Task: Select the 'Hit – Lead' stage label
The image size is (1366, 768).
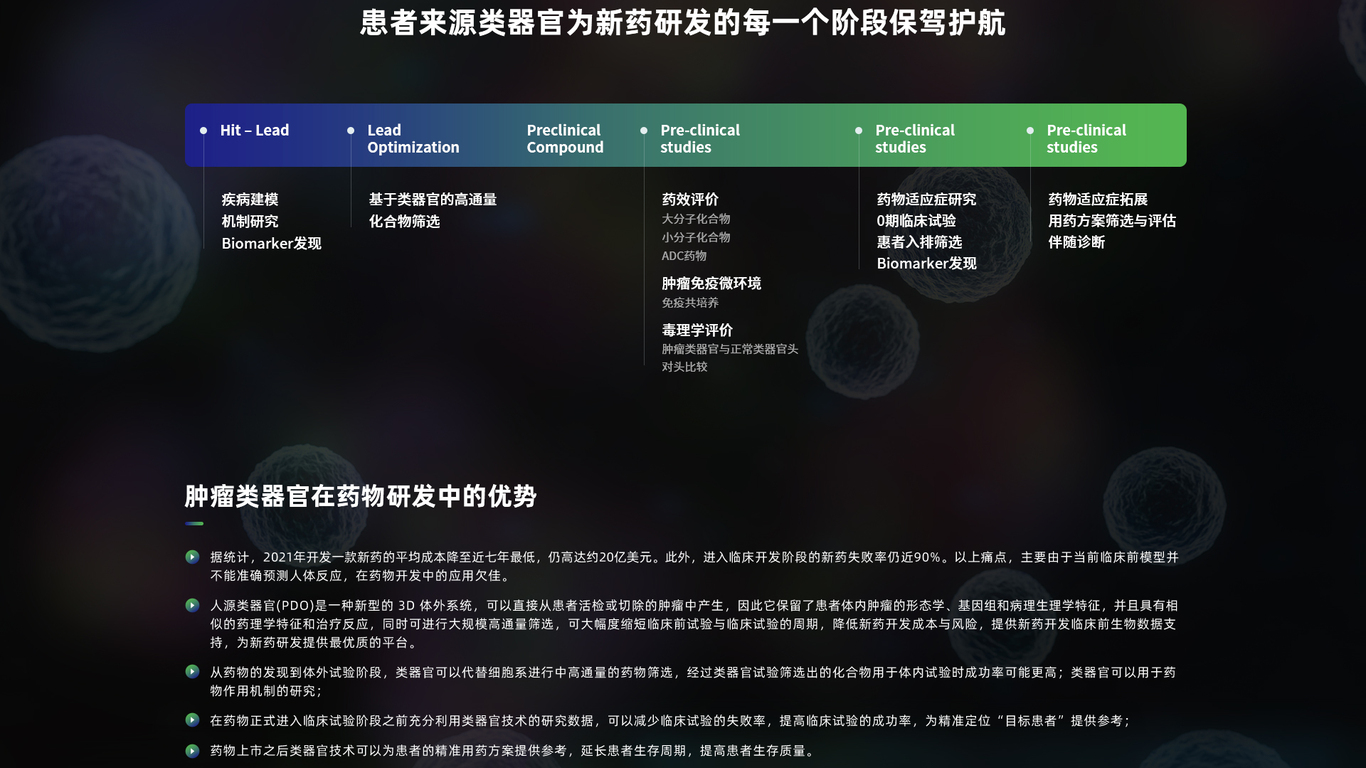Action: click(255, 130)
